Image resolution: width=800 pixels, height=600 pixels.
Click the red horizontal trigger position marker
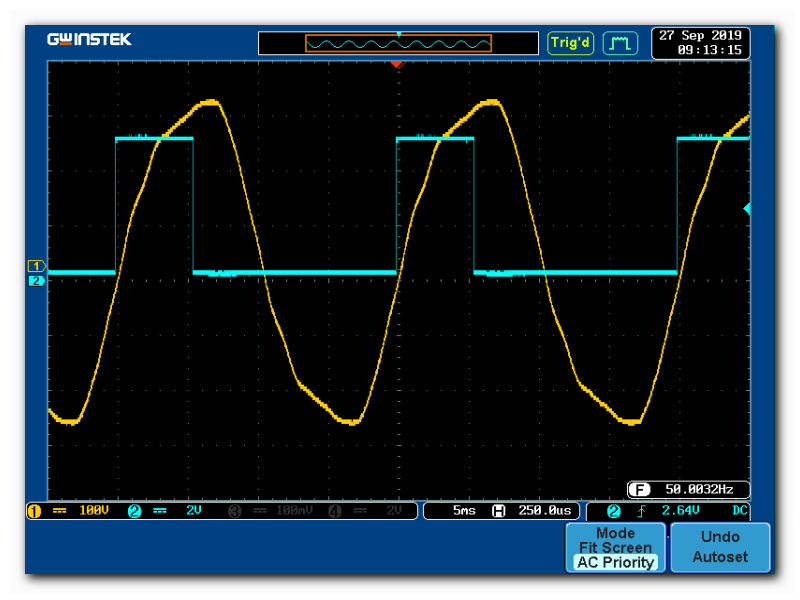tap(397, 64)
